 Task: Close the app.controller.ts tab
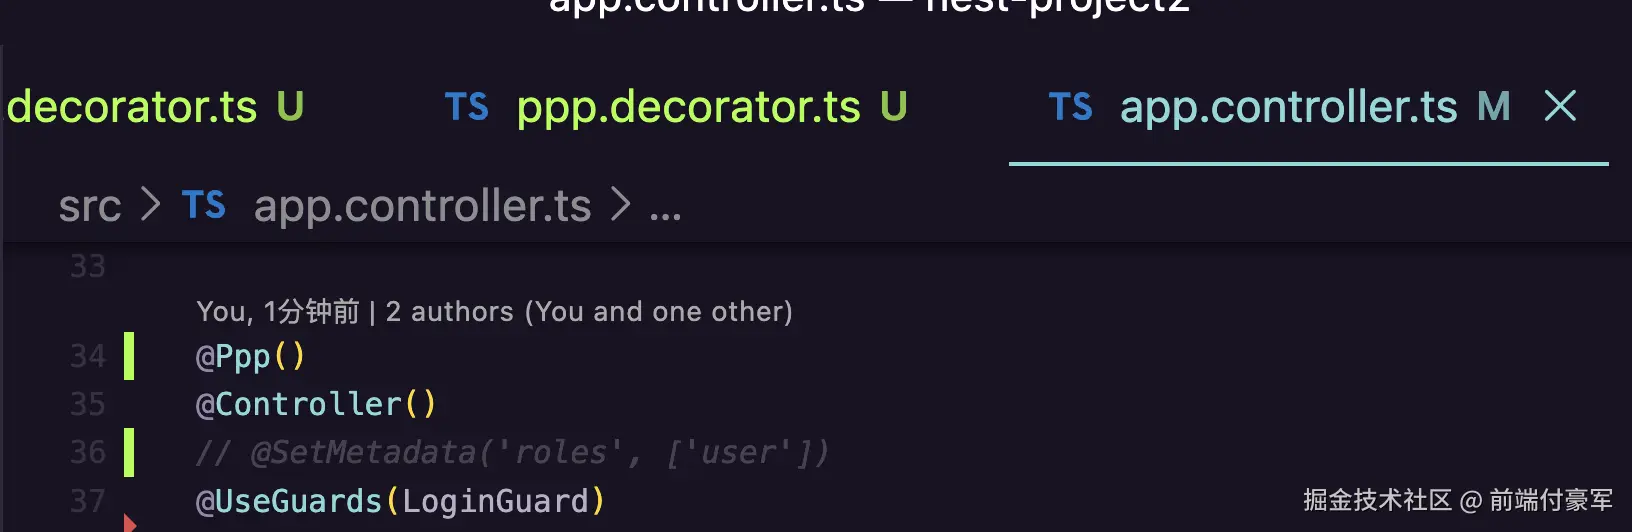coord(1560,106)
